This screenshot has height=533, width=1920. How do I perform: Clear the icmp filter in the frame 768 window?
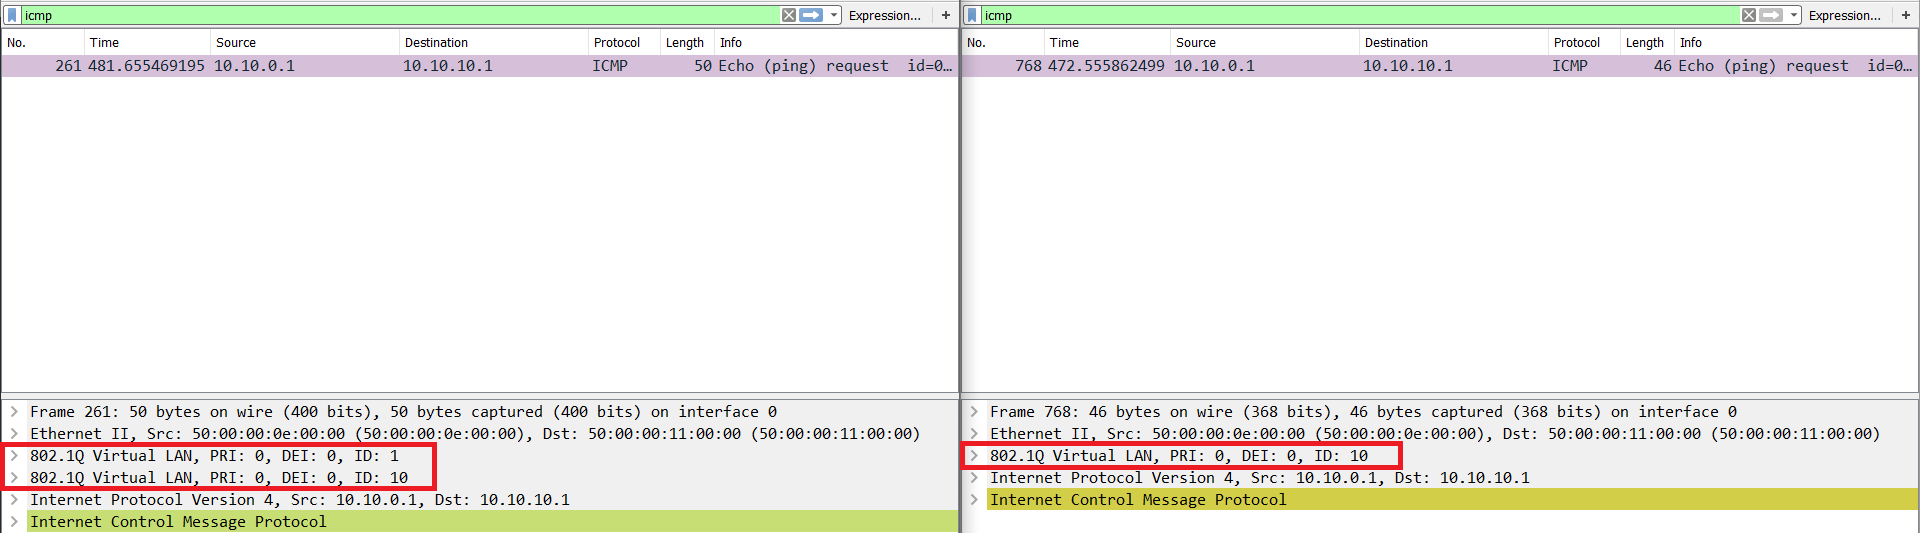click(1749, 15)
